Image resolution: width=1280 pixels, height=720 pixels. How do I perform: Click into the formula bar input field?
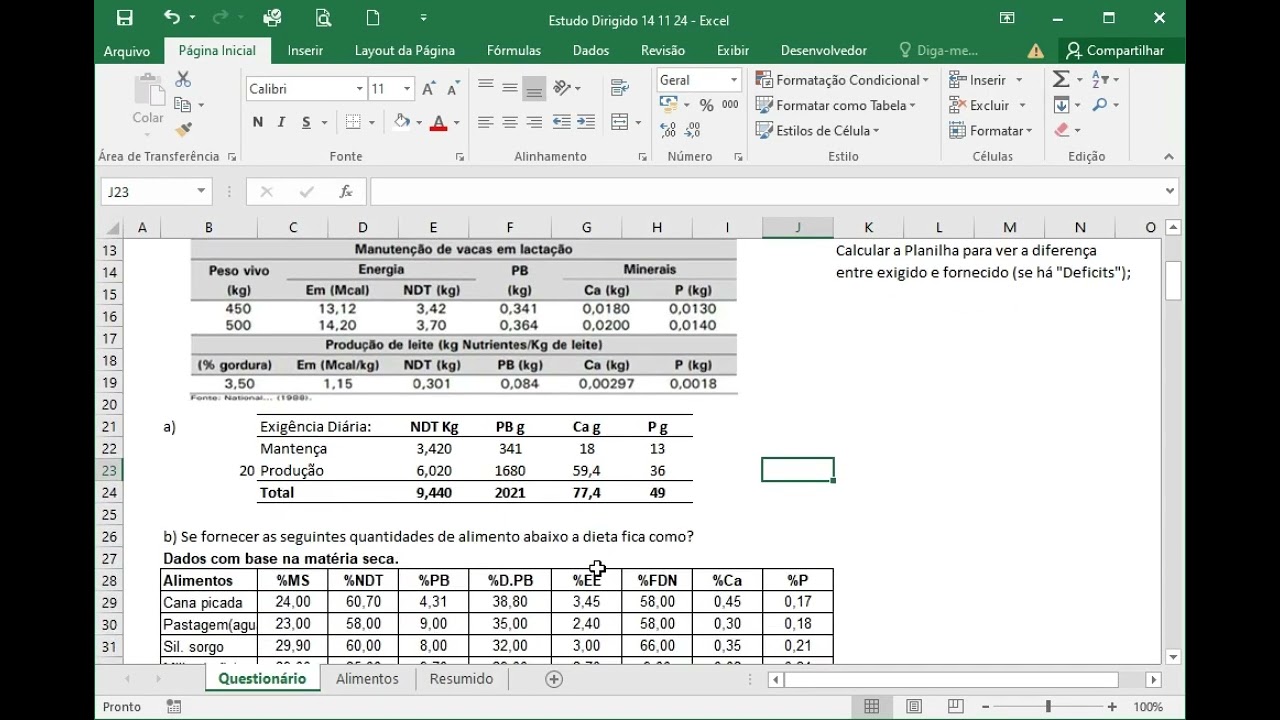tap(766, 191)
